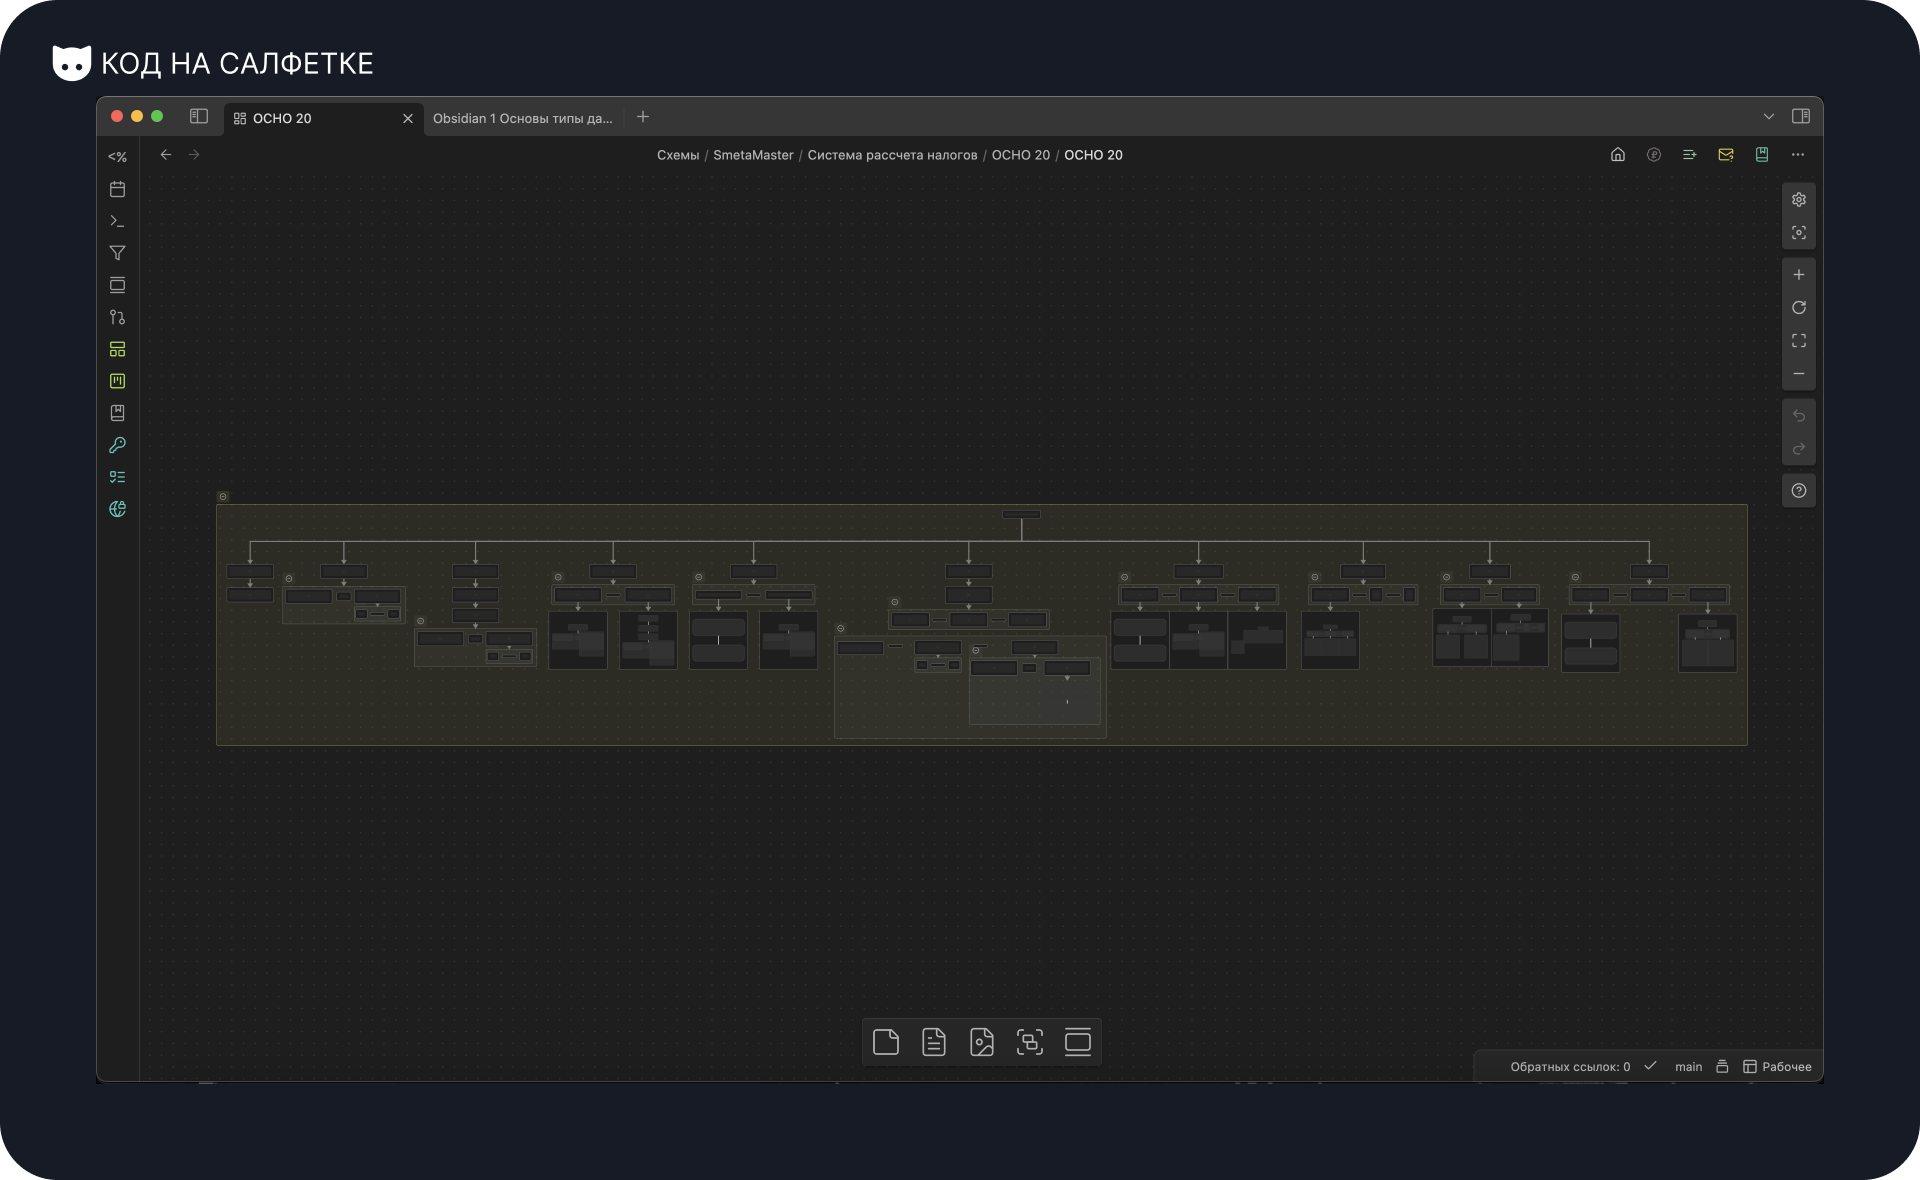Click Обратных ссылок: 0 status item

click(1569, 1067)
